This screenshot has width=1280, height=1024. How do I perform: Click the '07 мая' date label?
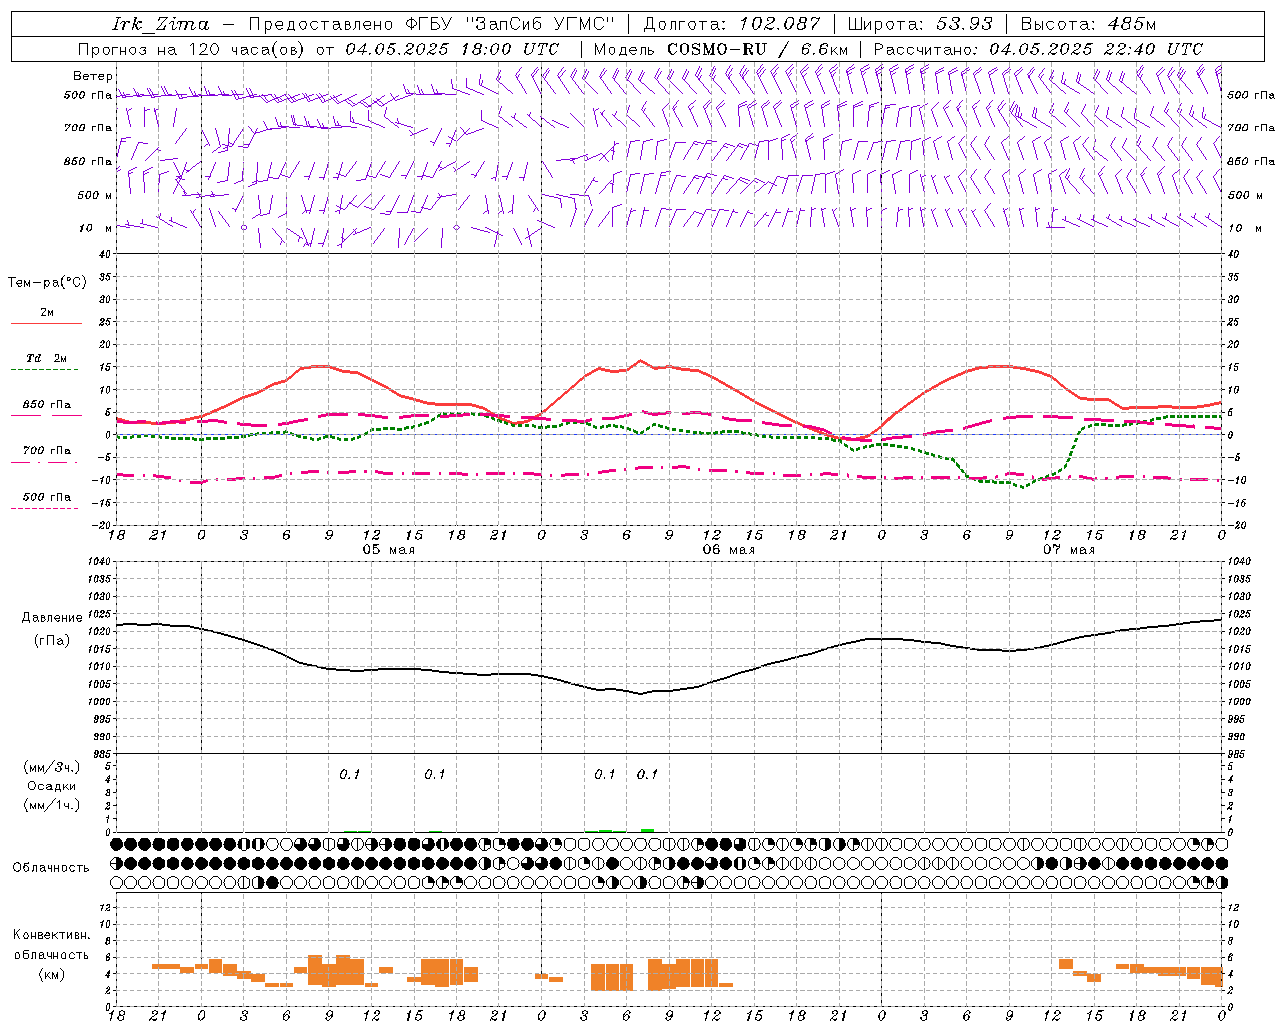point(1069,550)
